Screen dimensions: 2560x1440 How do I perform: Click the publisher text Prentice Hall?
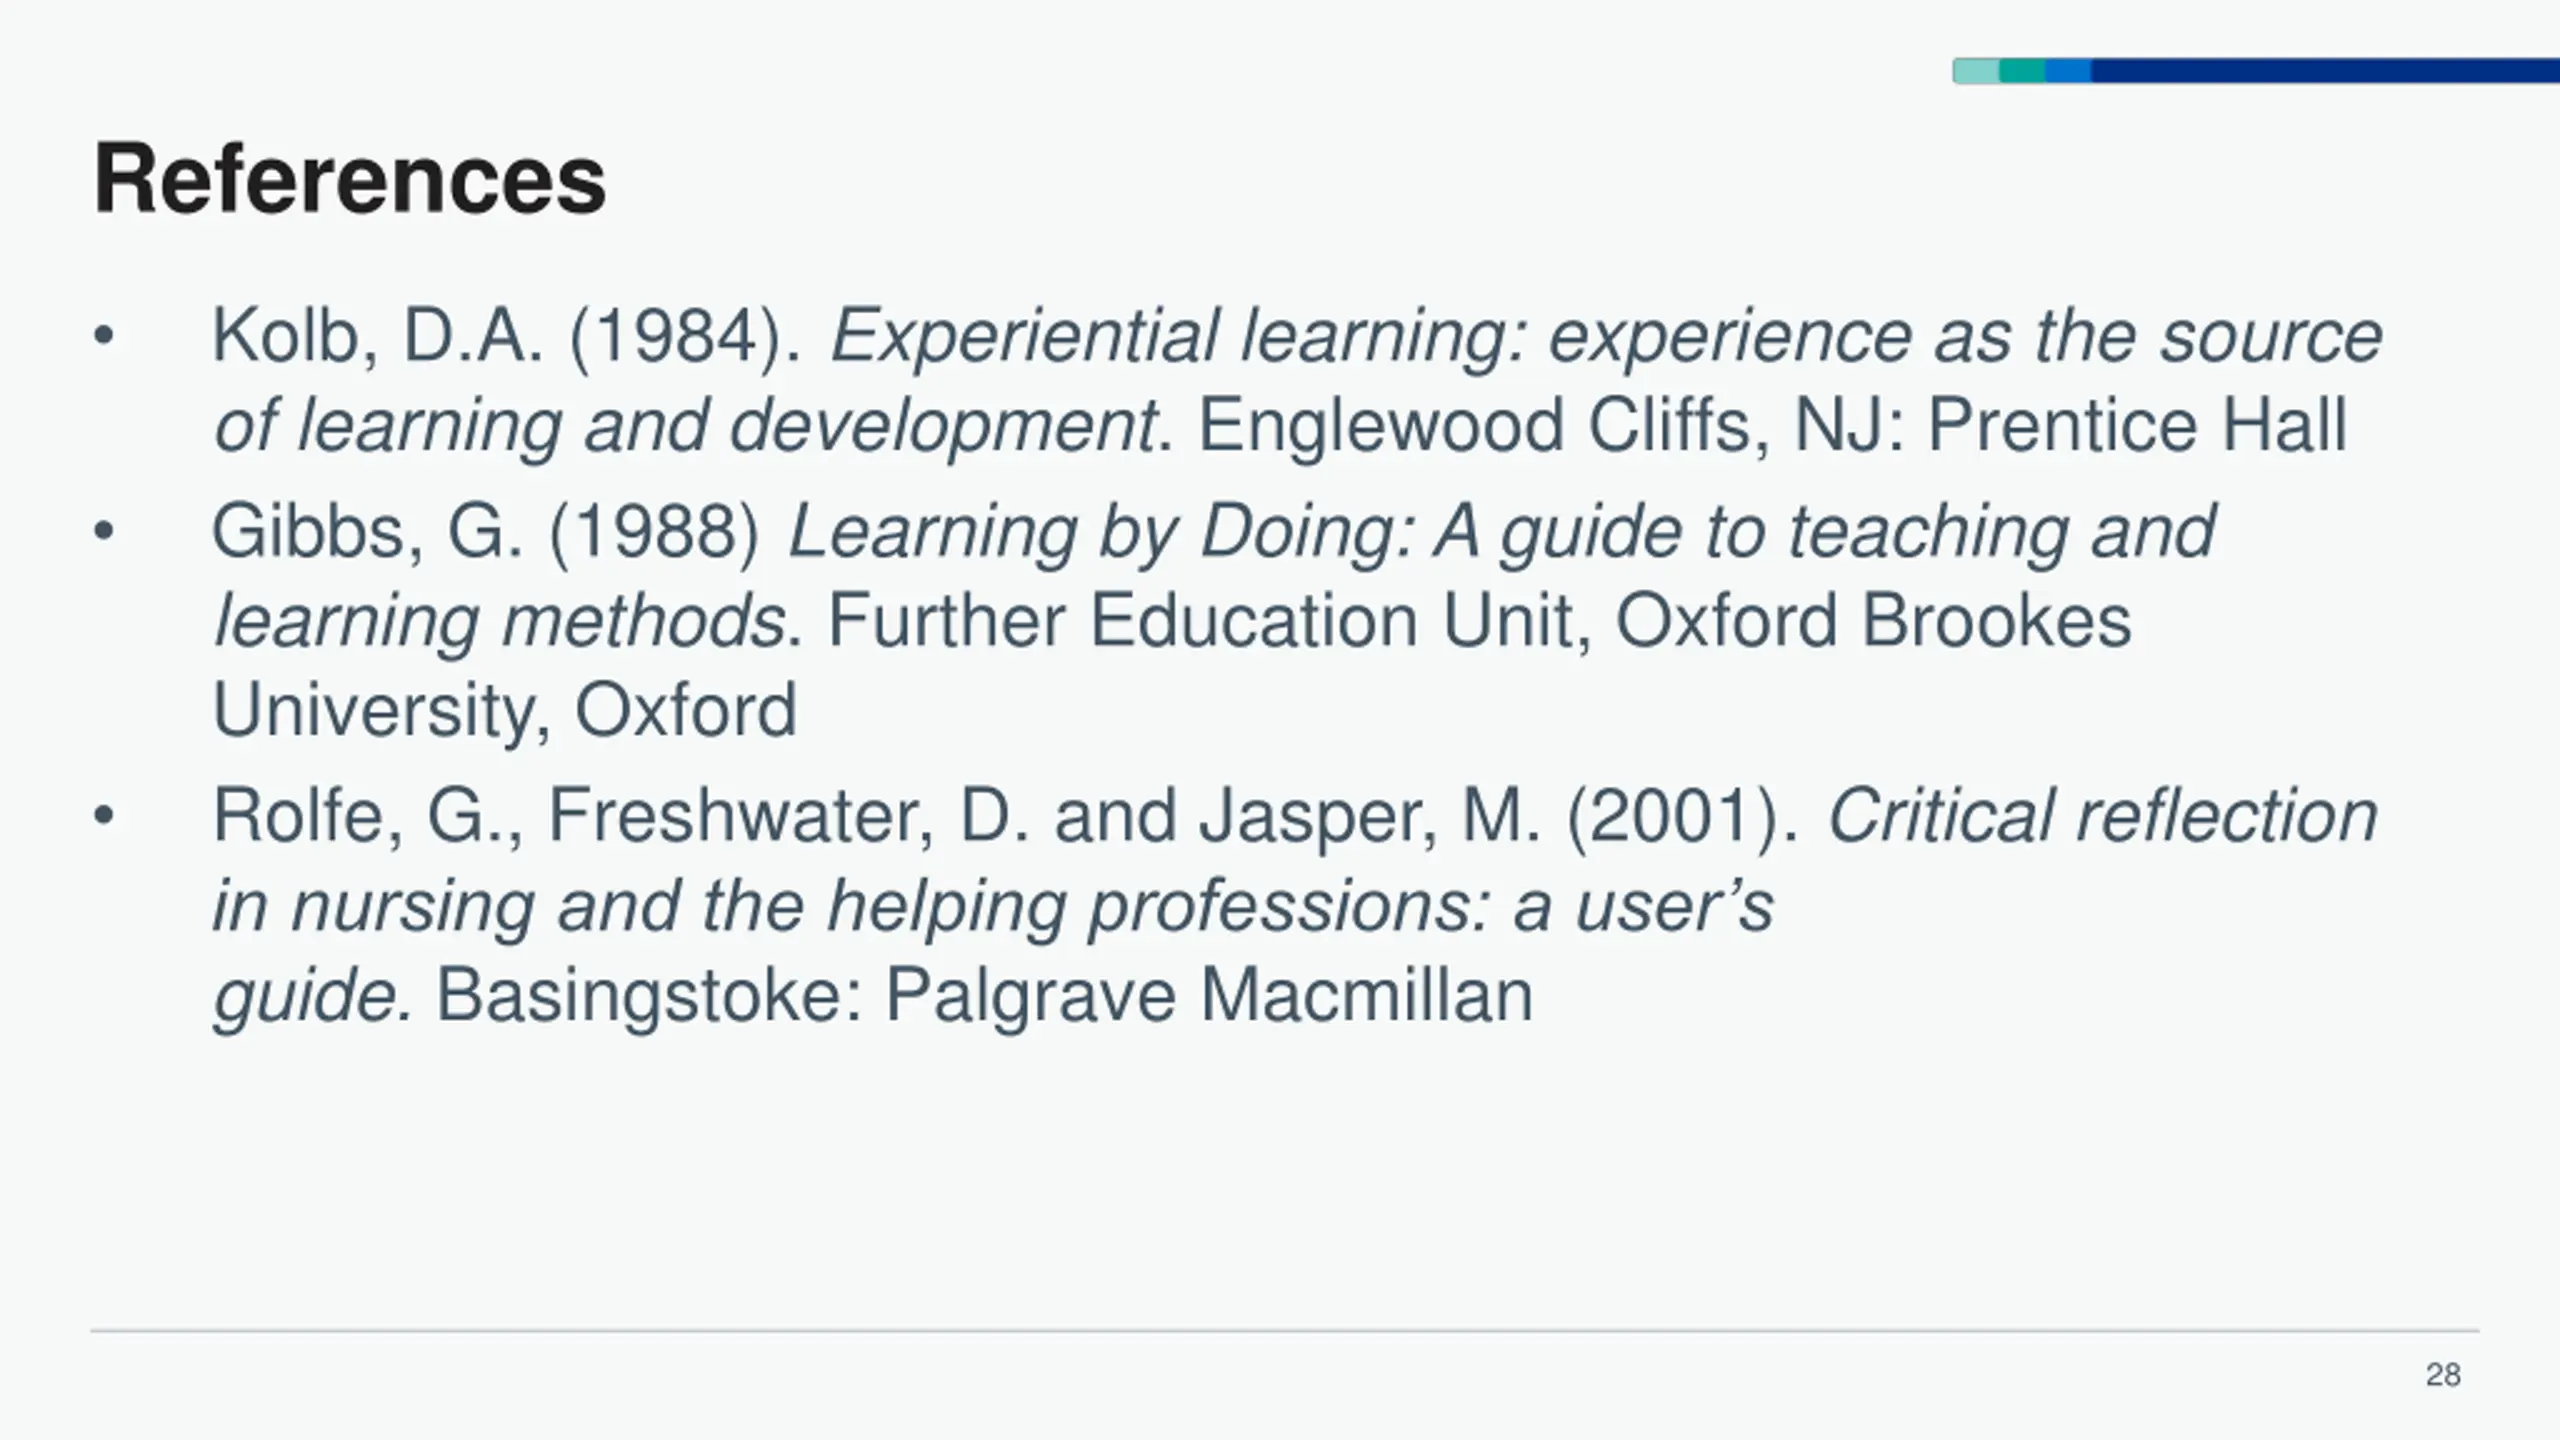[2137, 426]
